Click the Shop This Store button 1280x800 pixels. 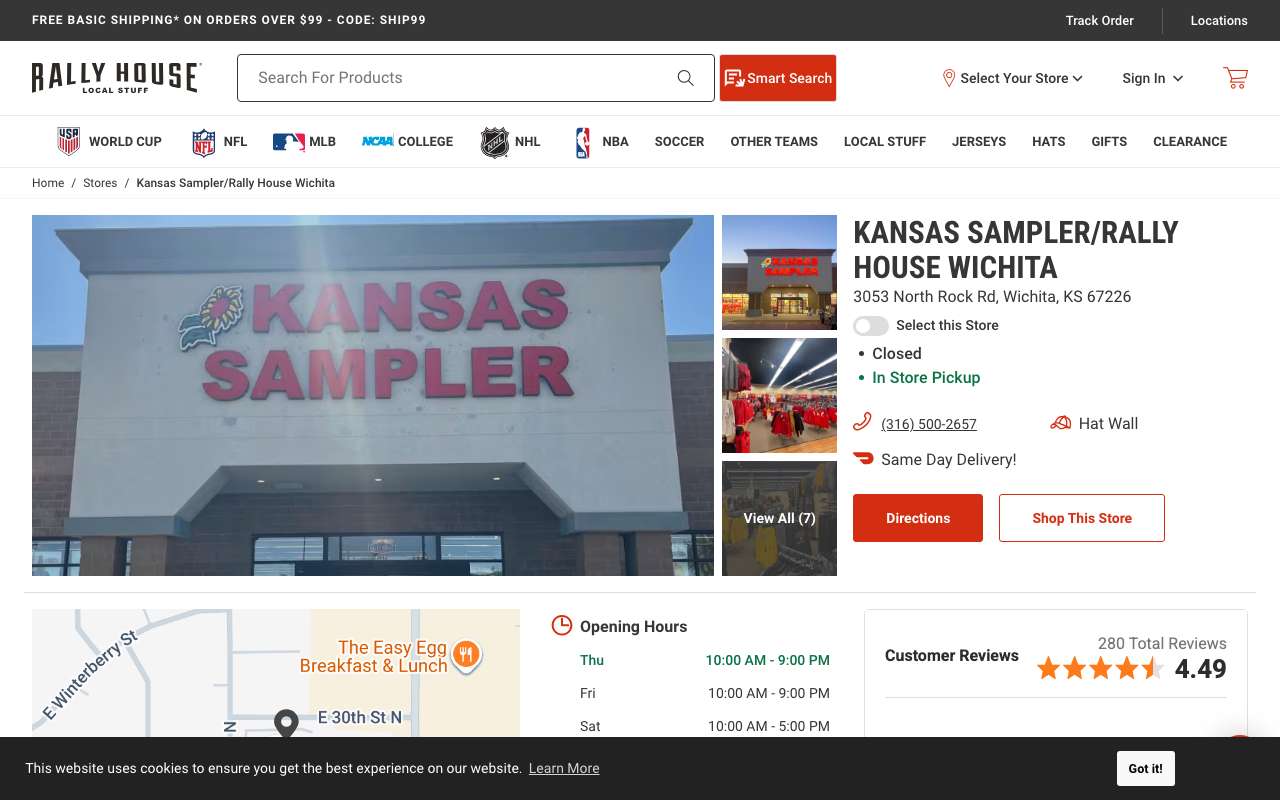coord(1082,518)
